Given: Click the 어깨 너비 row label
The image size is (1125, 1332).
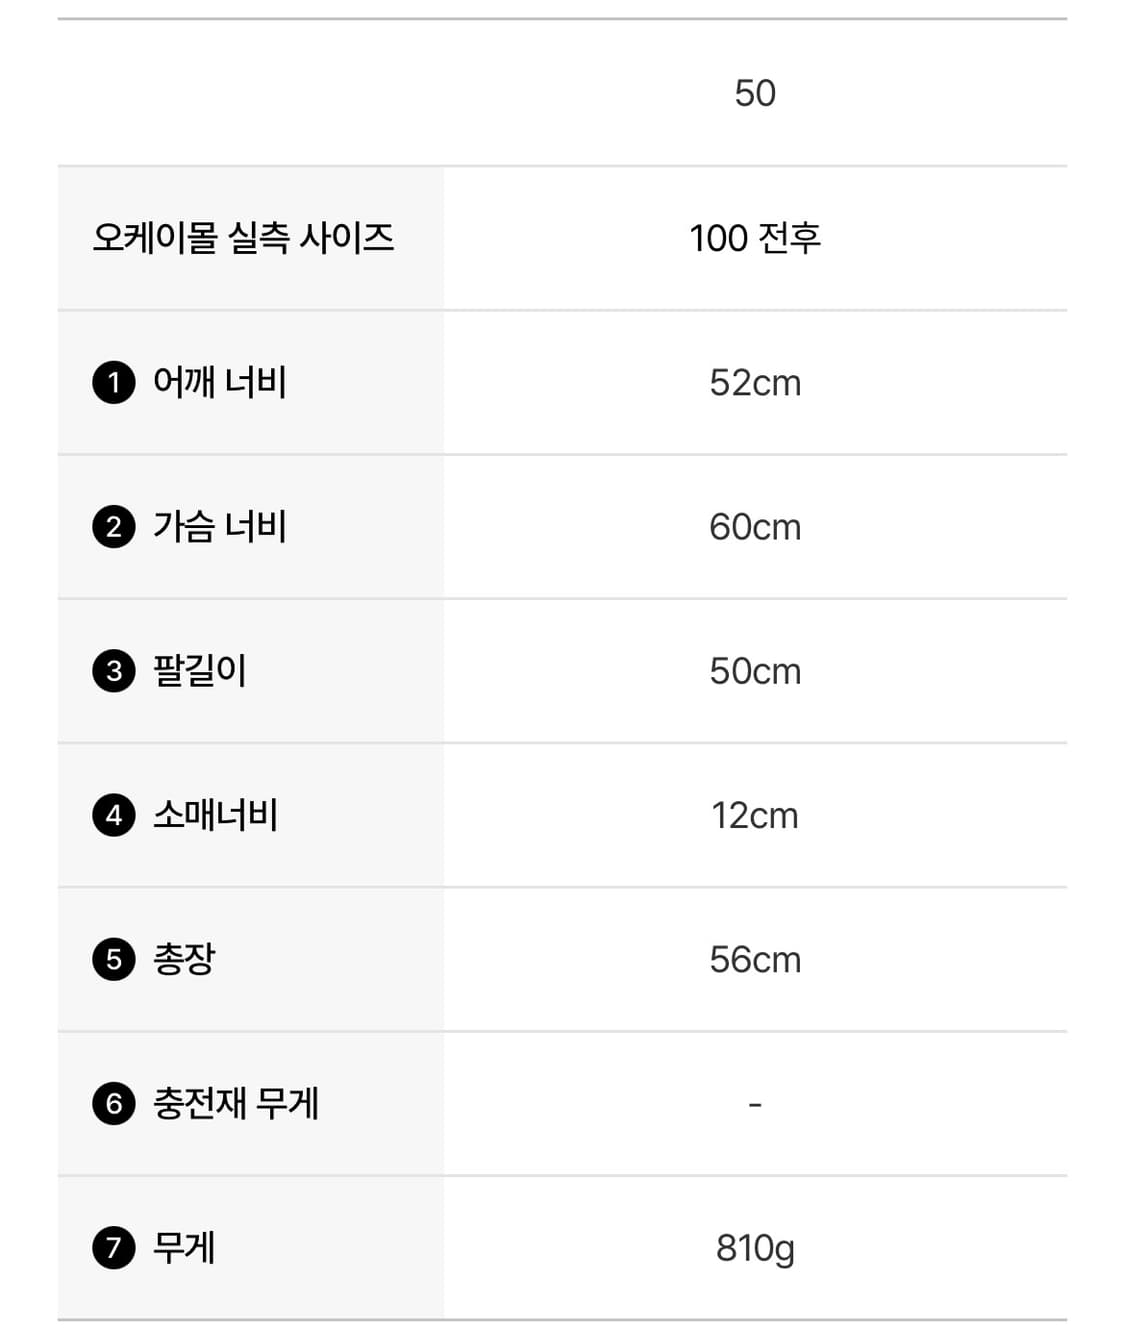Looking at the screenshot, I should pos(220,382).
